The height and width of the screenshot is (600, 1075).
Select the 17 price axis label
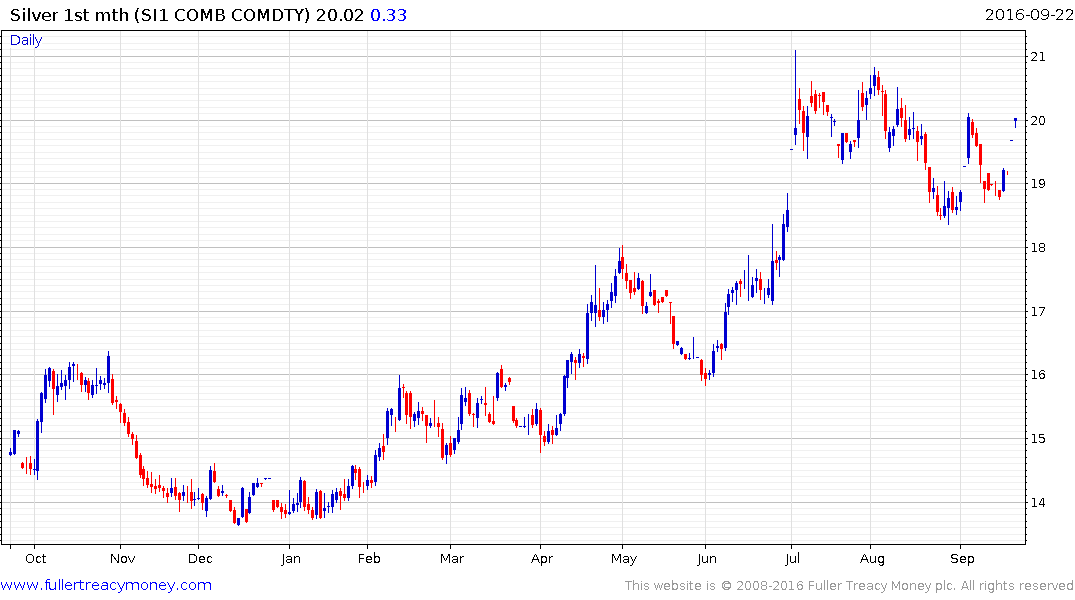tap(1038, 311)
